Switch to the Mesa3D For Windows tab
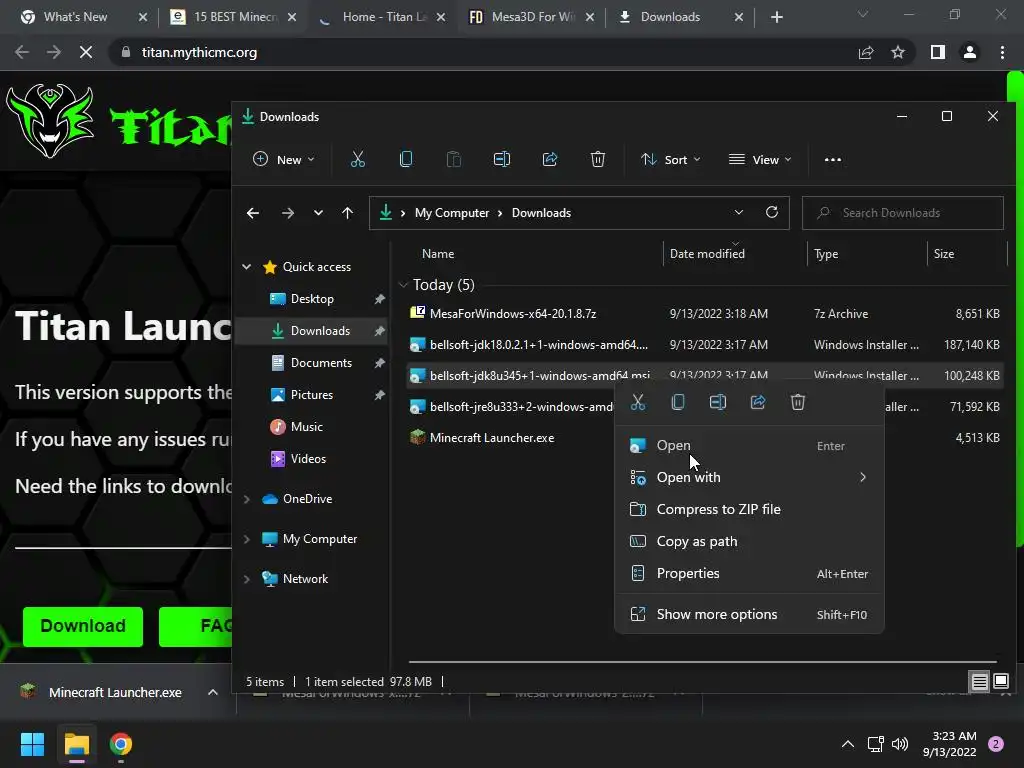The image size is (1024, 768). coord(522,17)
